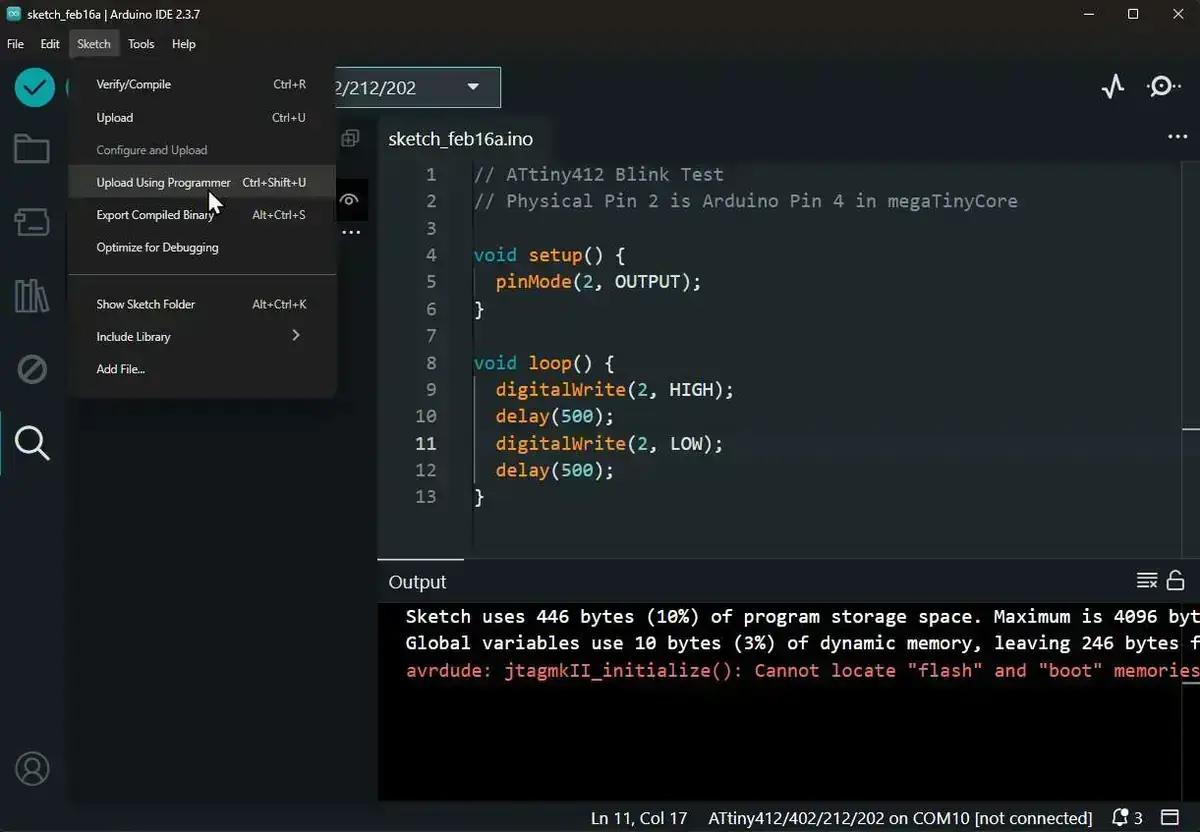Toggle the output scroll lock icon
The image size is (1200, 832).
(x=1176, y=580)
